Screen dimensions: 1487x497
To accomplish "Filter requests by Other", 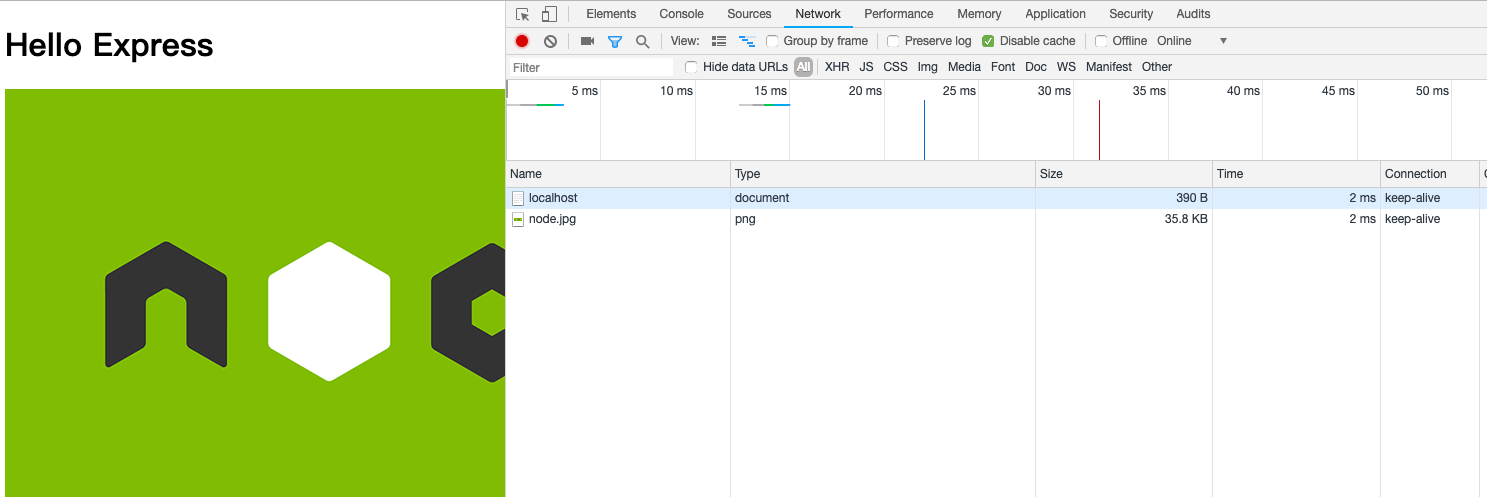I will 1157,67.
